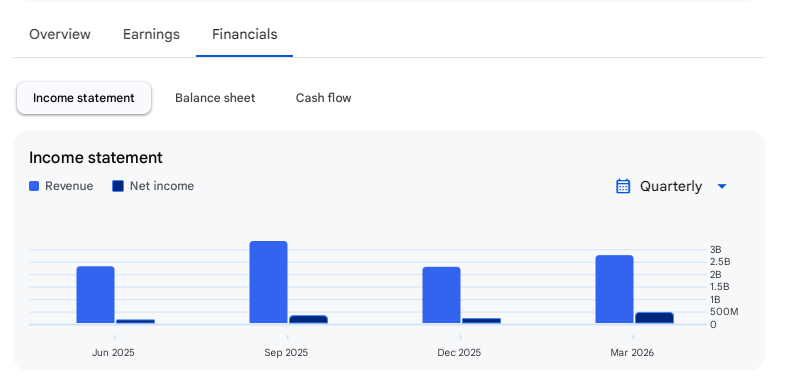Click the 500M y-axis value

724,312
